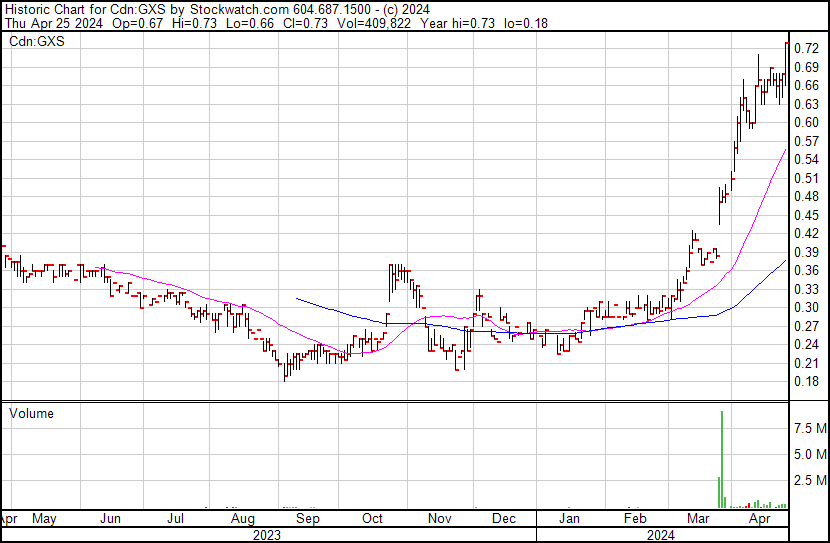Click the Jun month label
Image resolution: width=830 pixels, height=543 pixels.
(x=111, y=519)
